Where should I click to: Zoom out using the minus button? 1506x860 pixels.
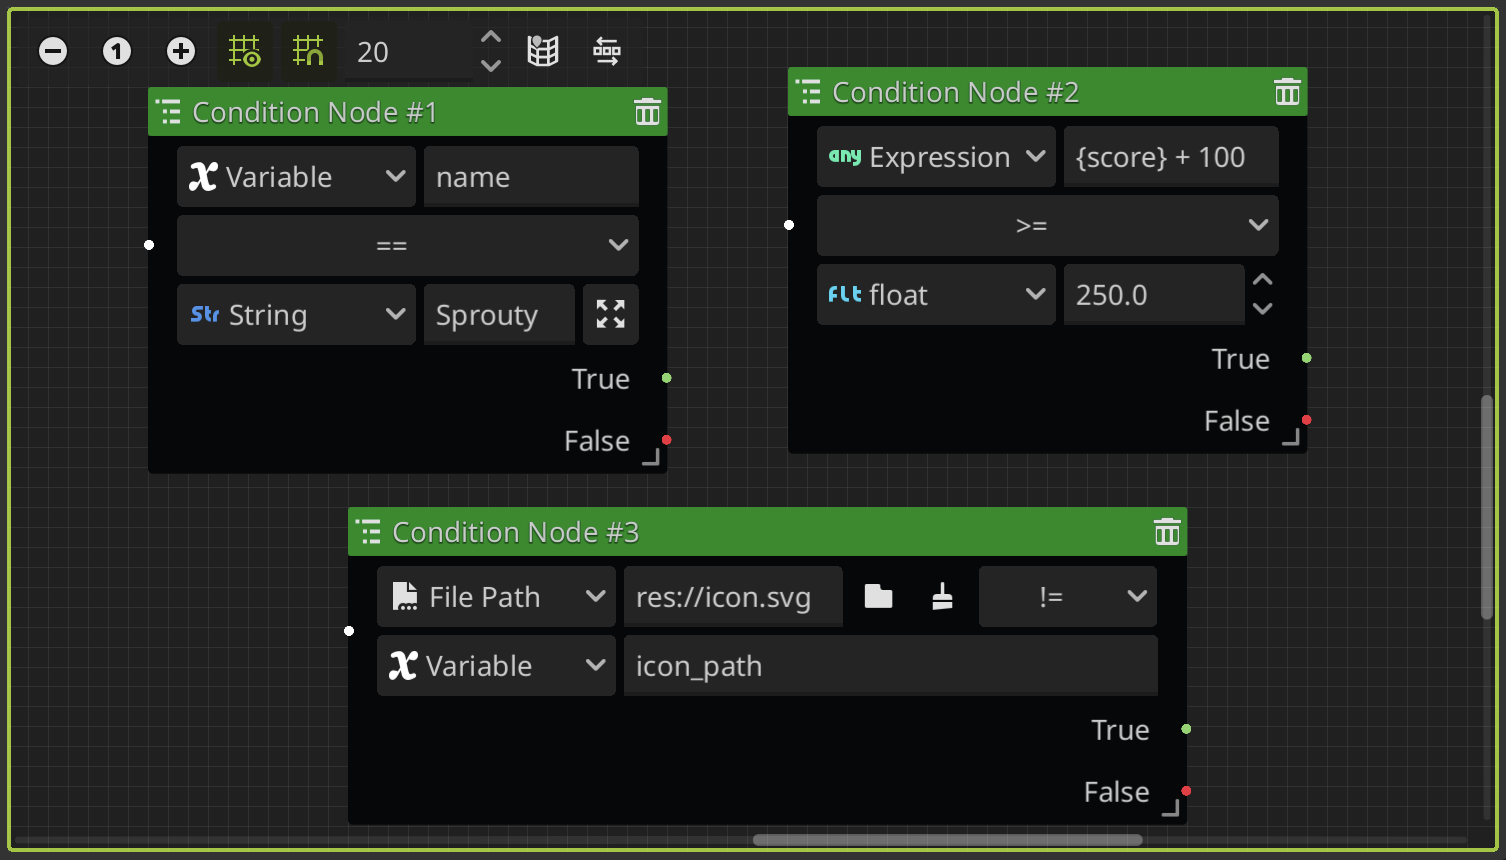click(x=53, y=50)
